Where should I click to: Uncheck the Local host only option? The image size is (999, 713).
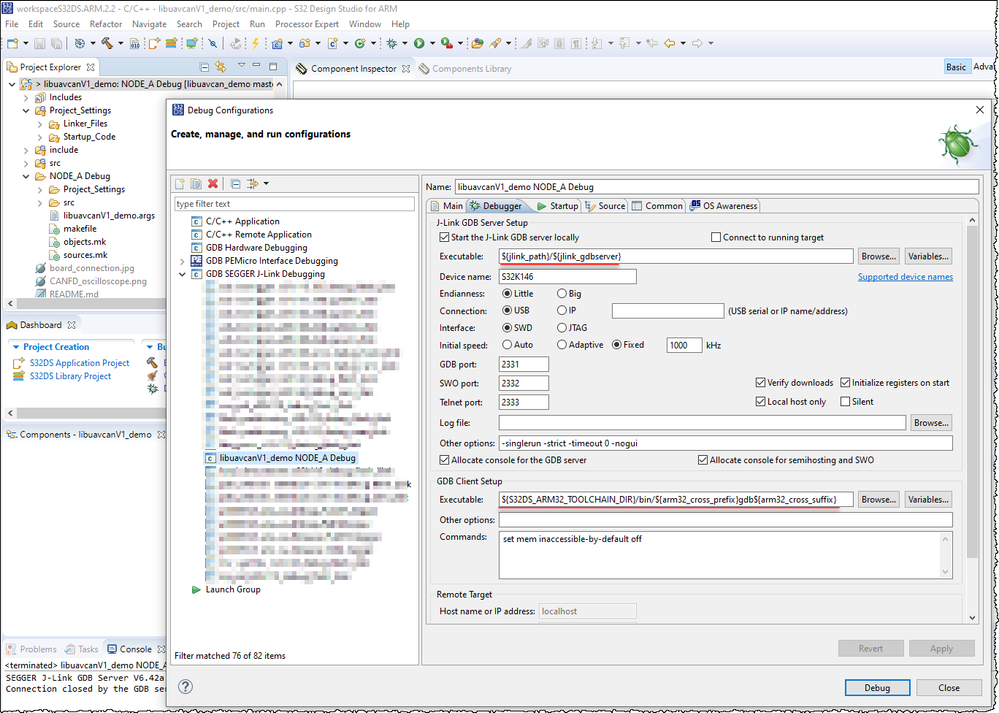(759, 401)
